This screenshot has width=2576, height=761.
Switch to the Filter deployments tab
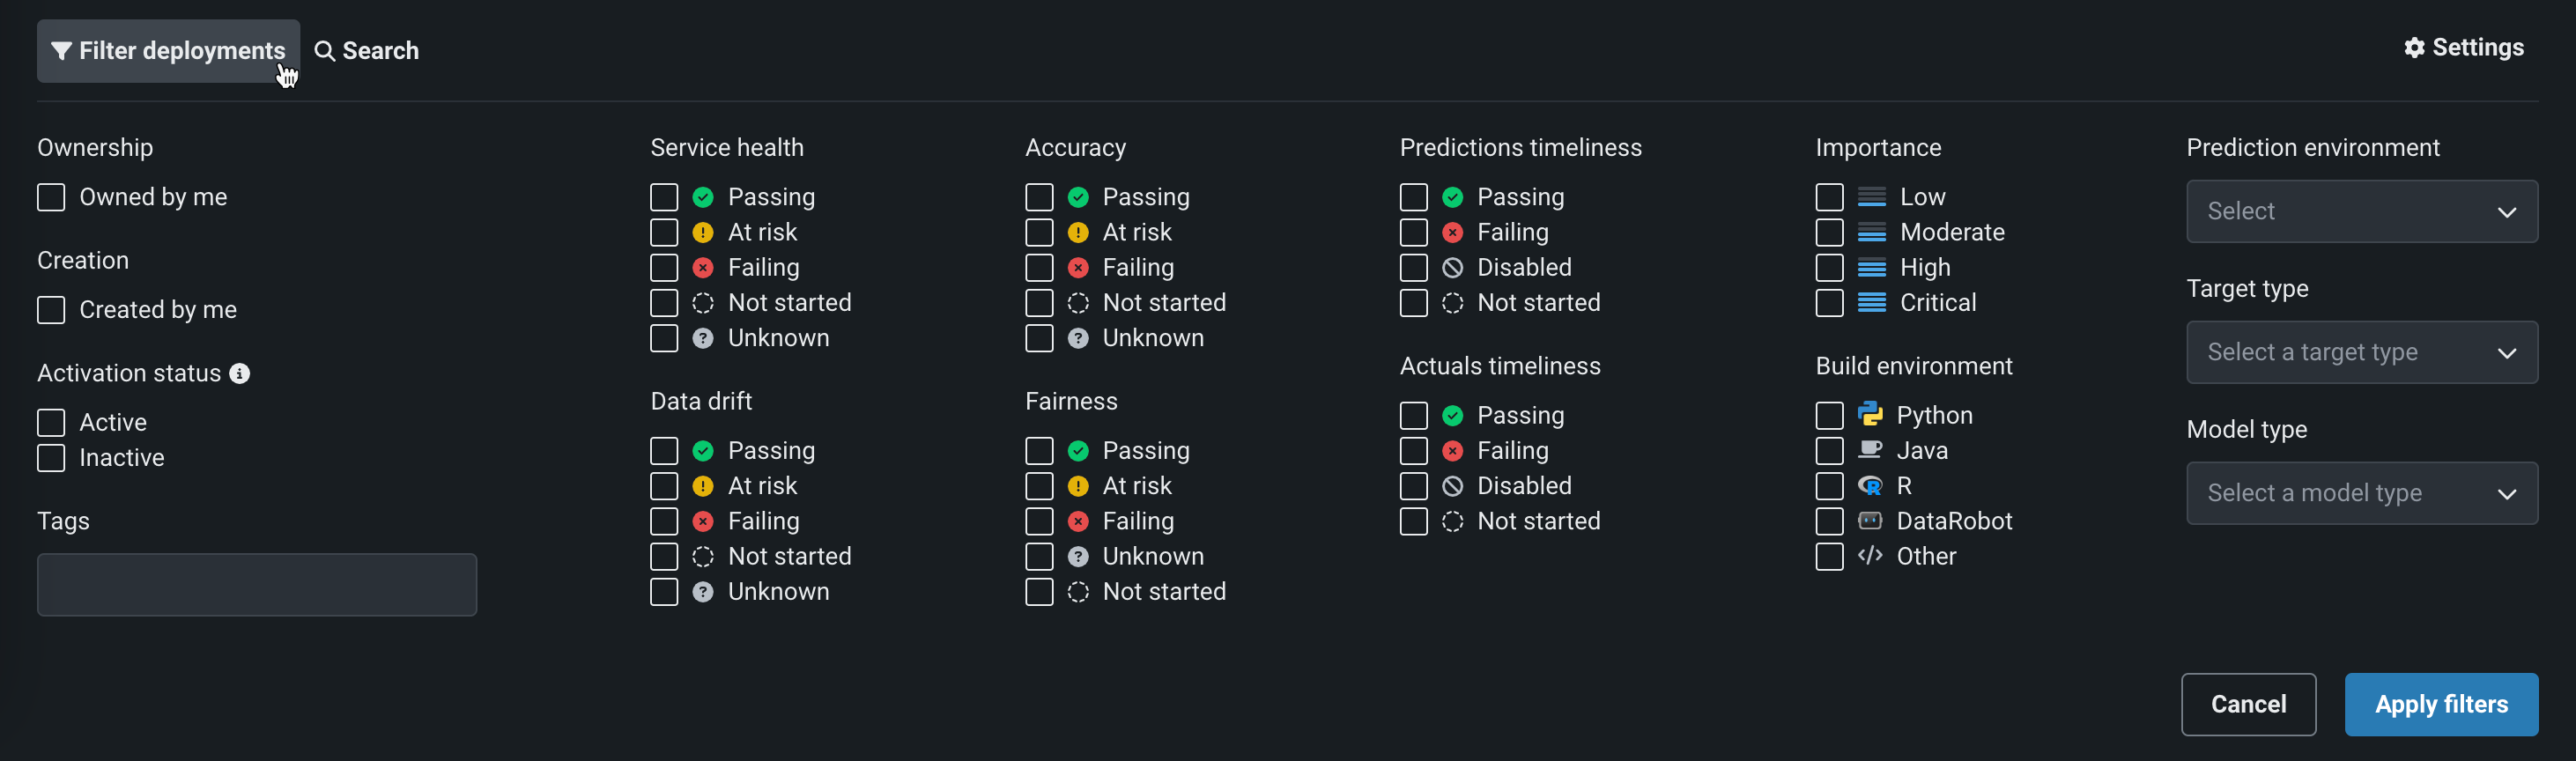[x=168, y=51]
